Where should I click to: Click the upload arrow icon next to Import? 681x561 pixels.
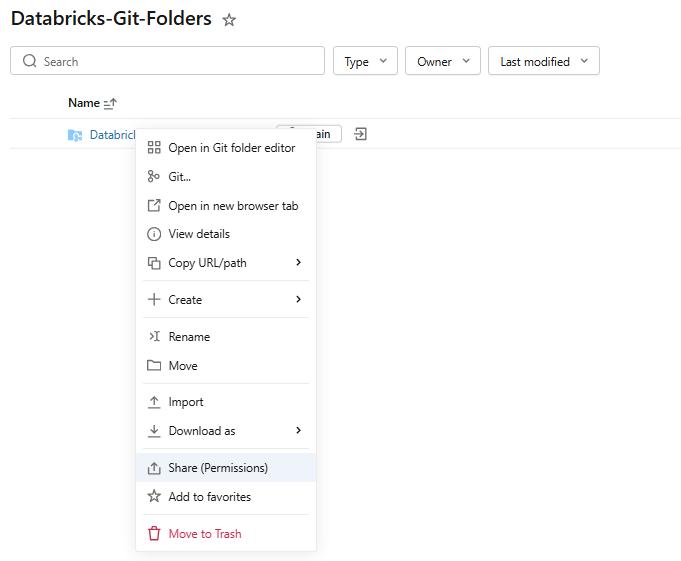(x=154, y=402)
